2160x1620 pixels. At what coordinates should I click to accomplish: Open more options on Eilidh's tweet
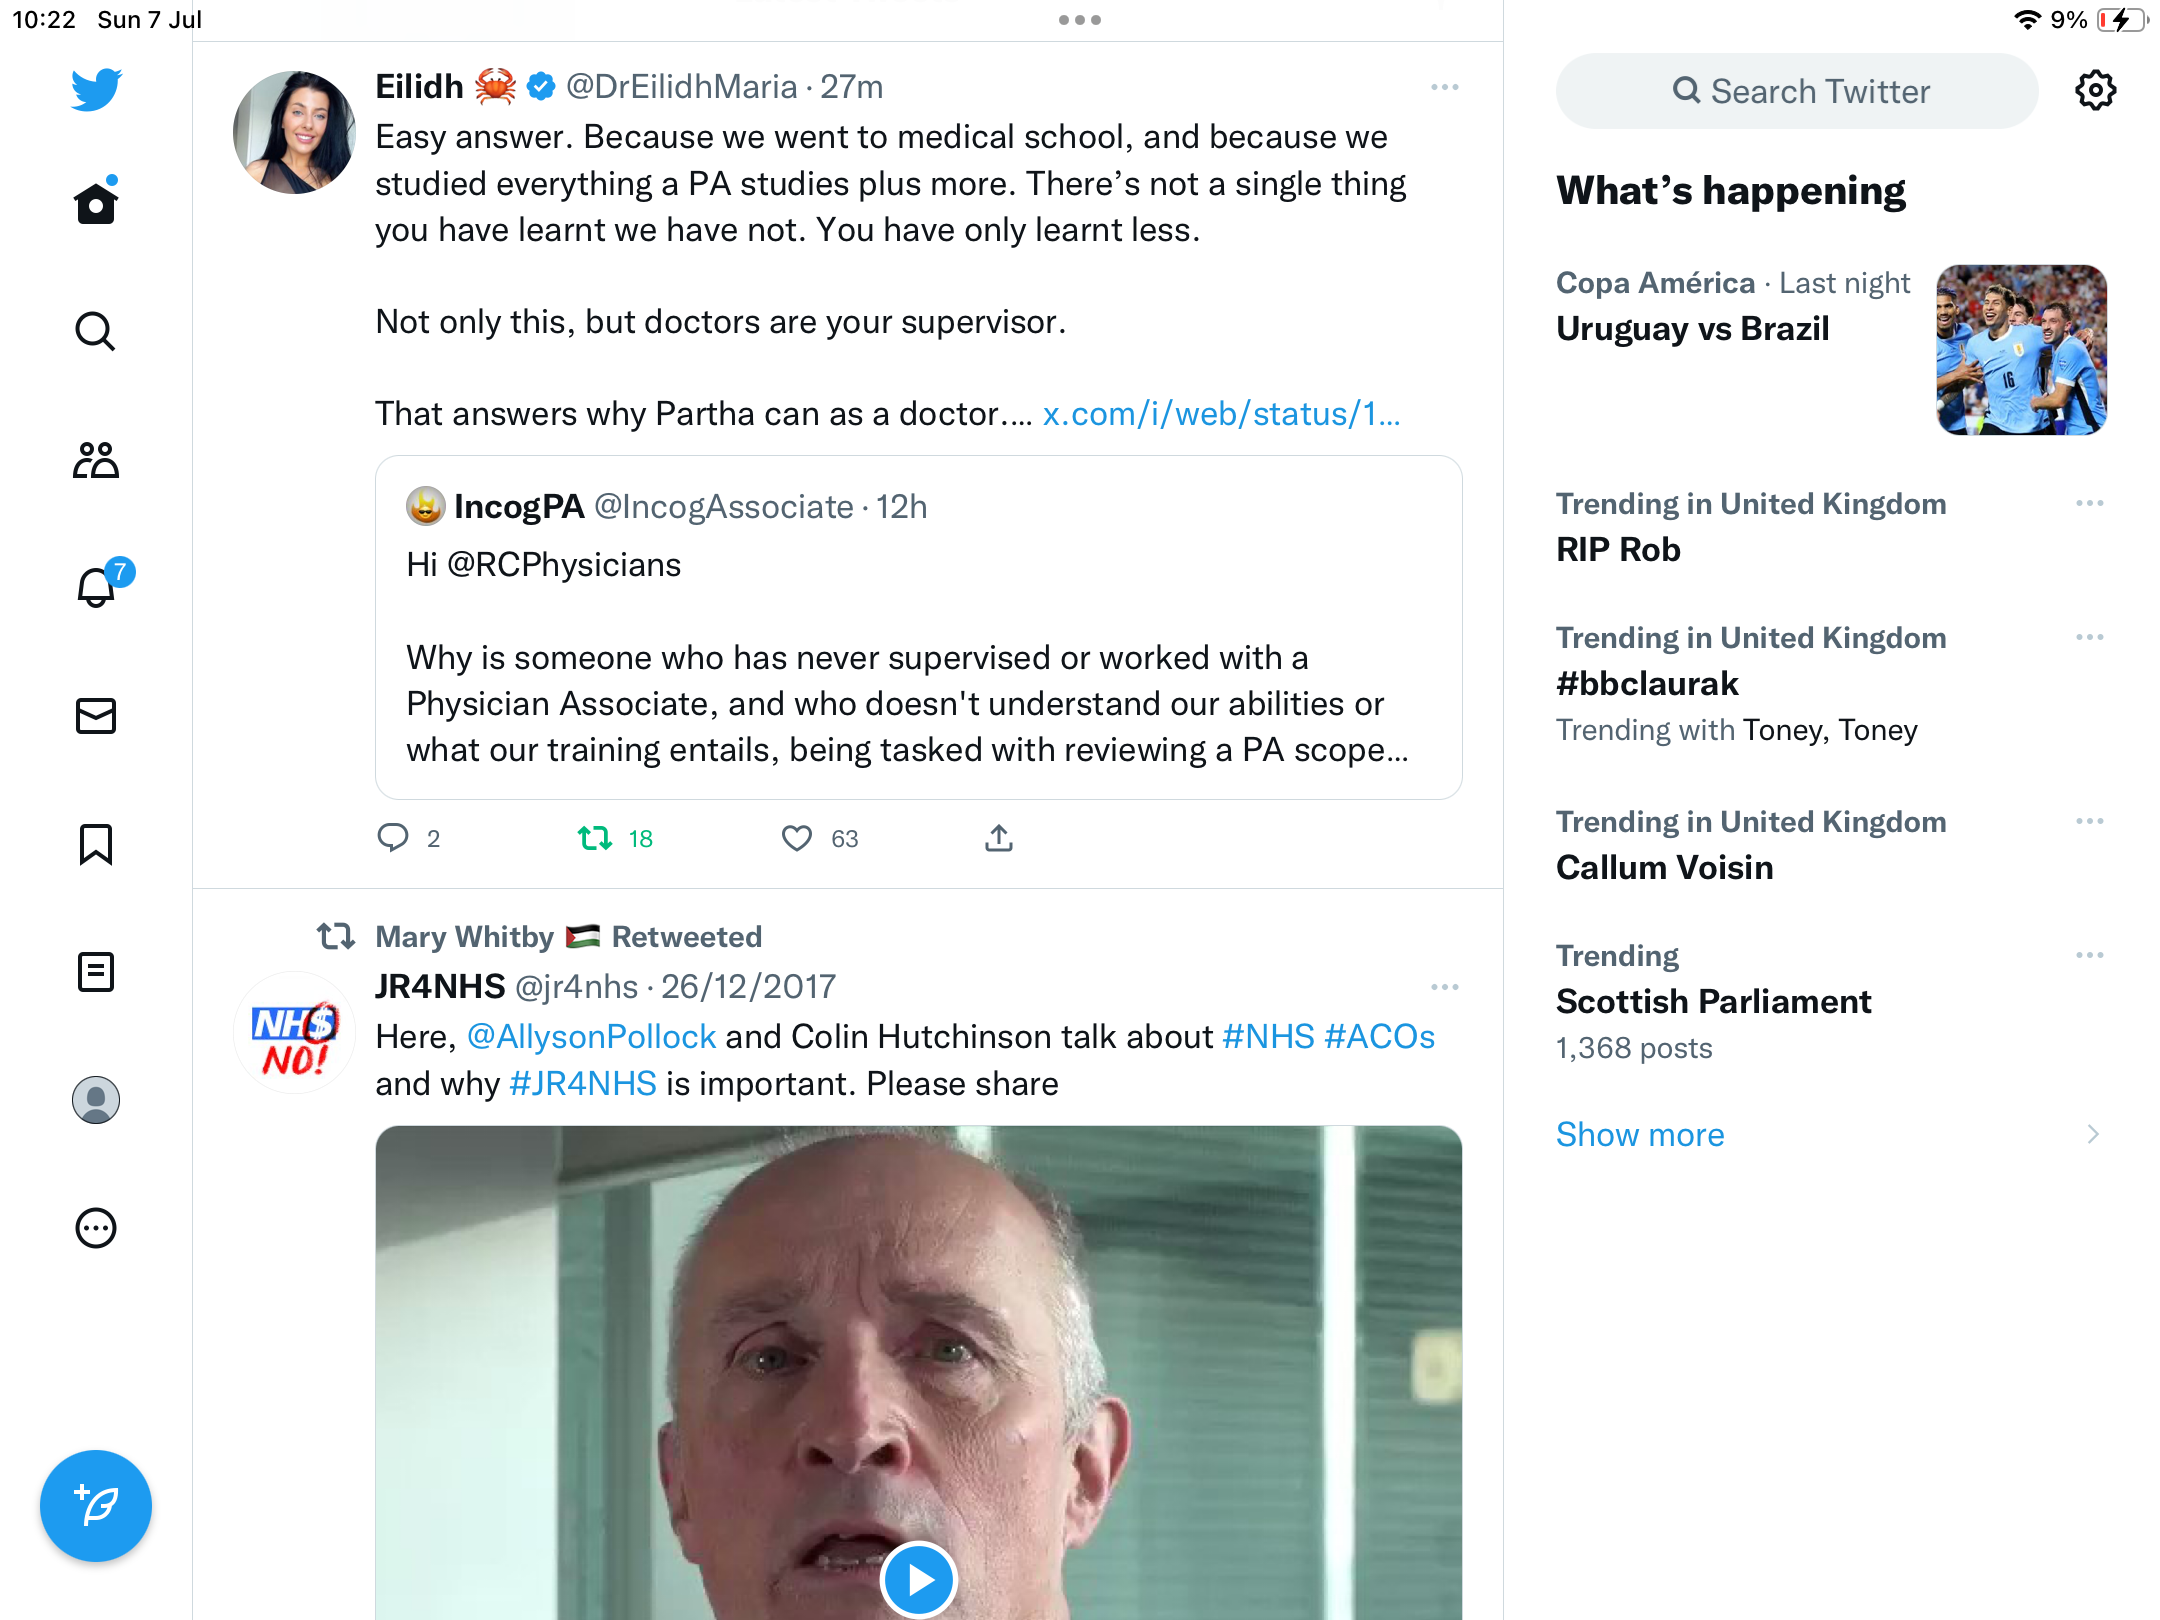pyautogui.click(x=1444, y=87)
